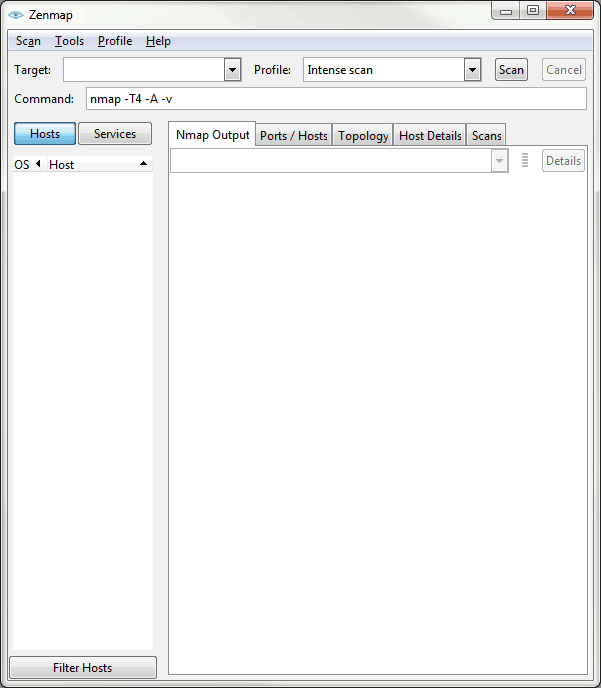Click the output highlighting options icon
The height and width of the screenshot is (688, 601).
coord(525,161)
